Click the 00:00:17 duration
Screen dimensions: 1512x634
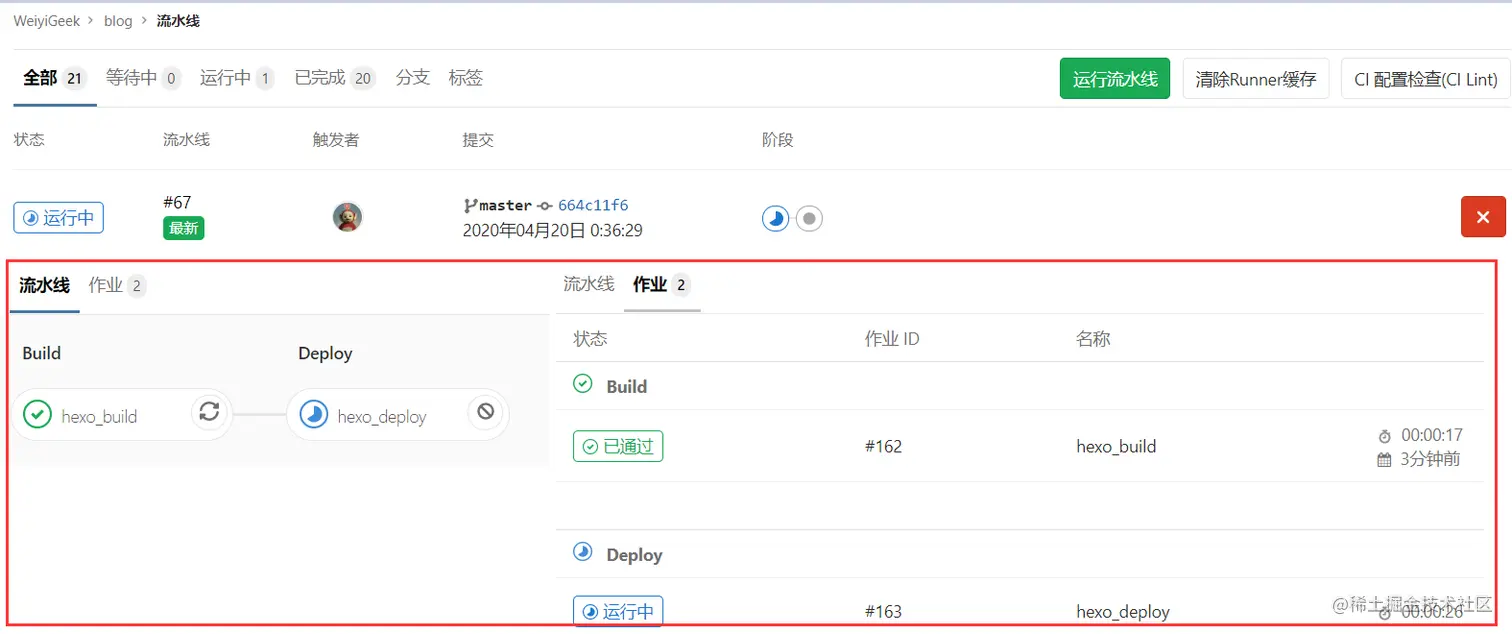click(1432, 435)
